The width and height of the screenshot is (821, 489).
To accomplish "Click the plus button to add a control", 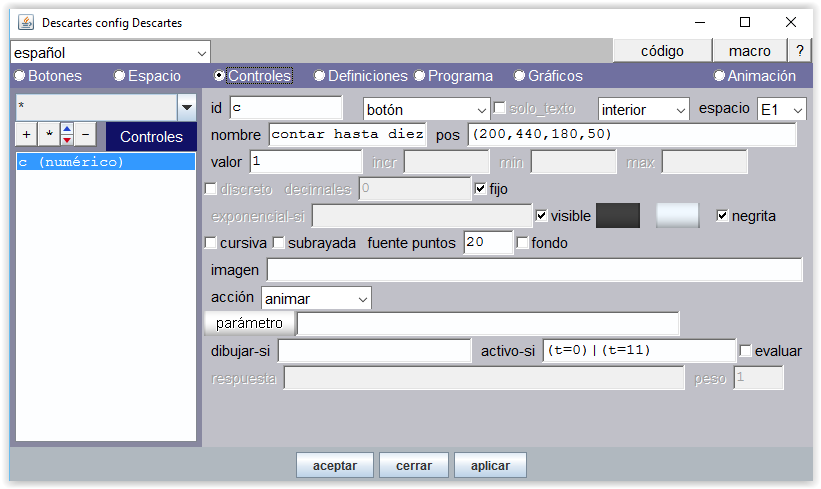I will [x=26, y=135].
